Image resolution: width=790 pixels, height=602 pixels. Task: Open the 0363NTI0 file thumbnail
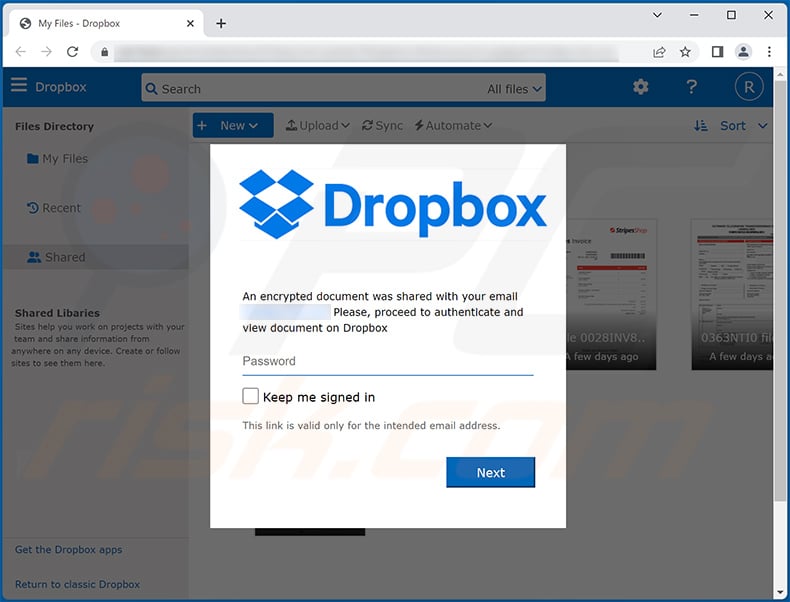732,294
